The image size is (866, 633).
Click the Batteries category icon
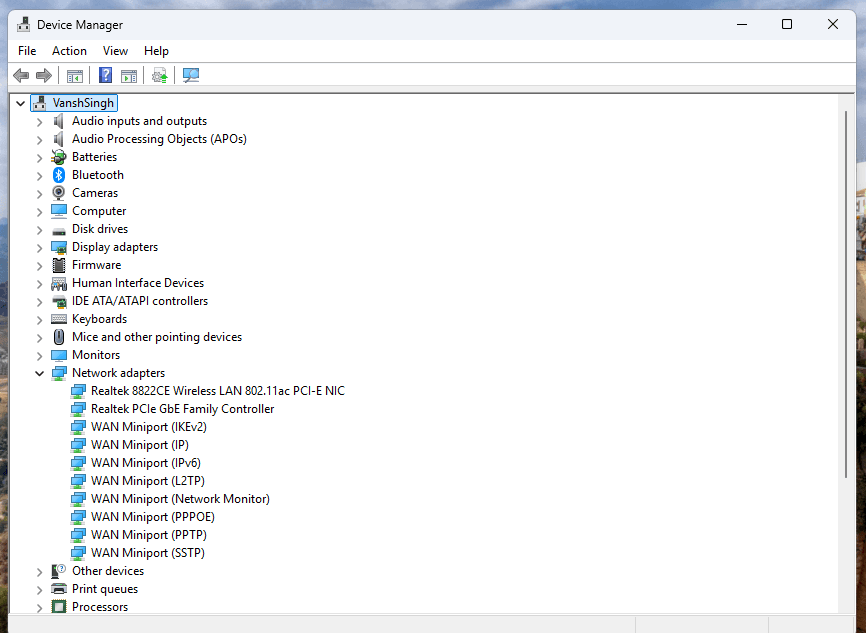[x=59, y=157]
